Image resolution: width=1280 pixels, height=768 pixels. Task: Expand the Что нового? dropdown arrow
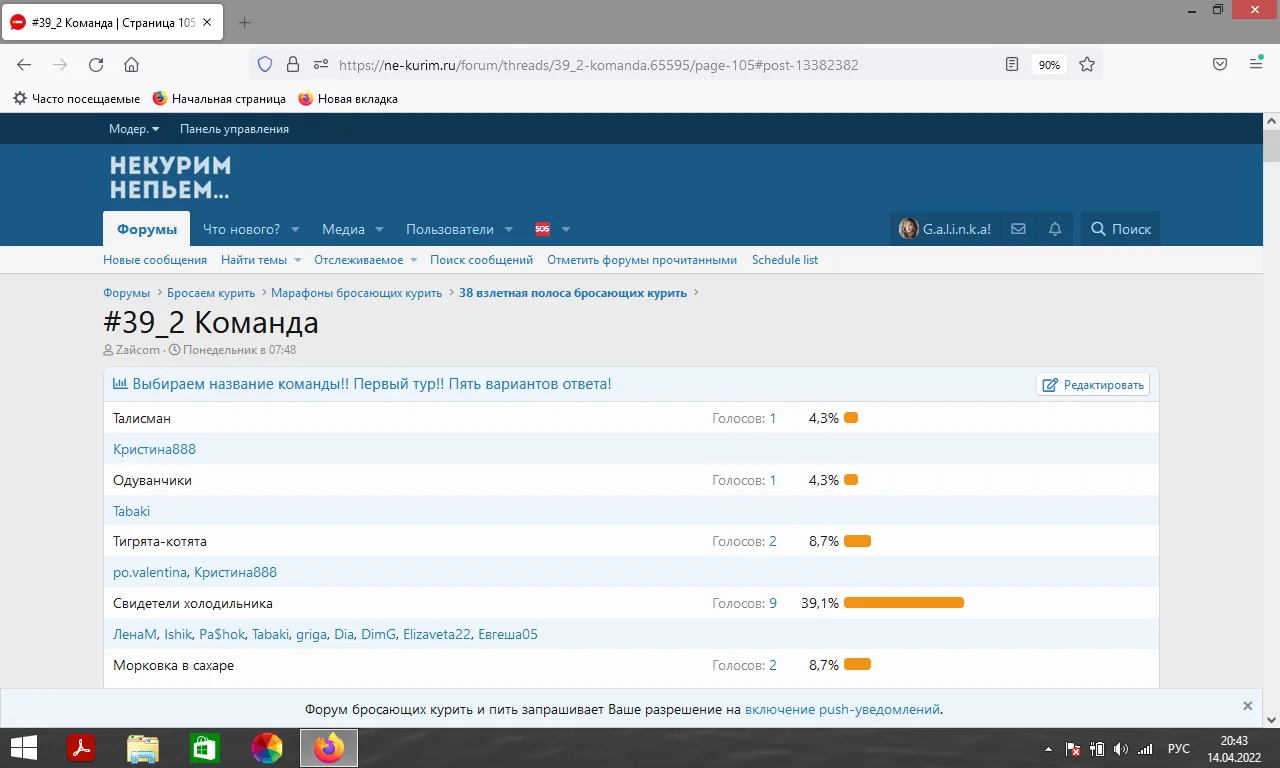(x=297, y=229)
